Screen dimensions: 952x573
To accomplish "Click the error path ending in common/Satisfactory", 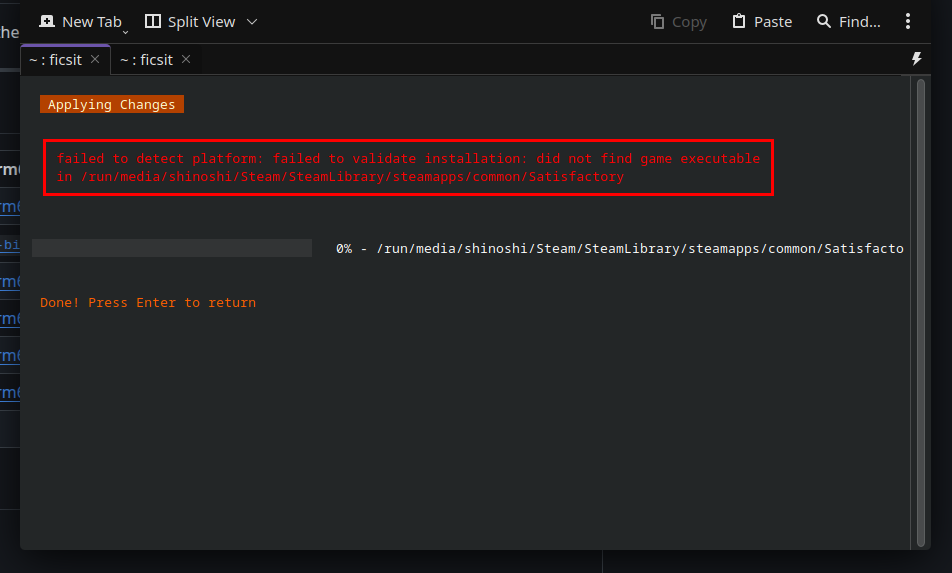I will point(352,177).
